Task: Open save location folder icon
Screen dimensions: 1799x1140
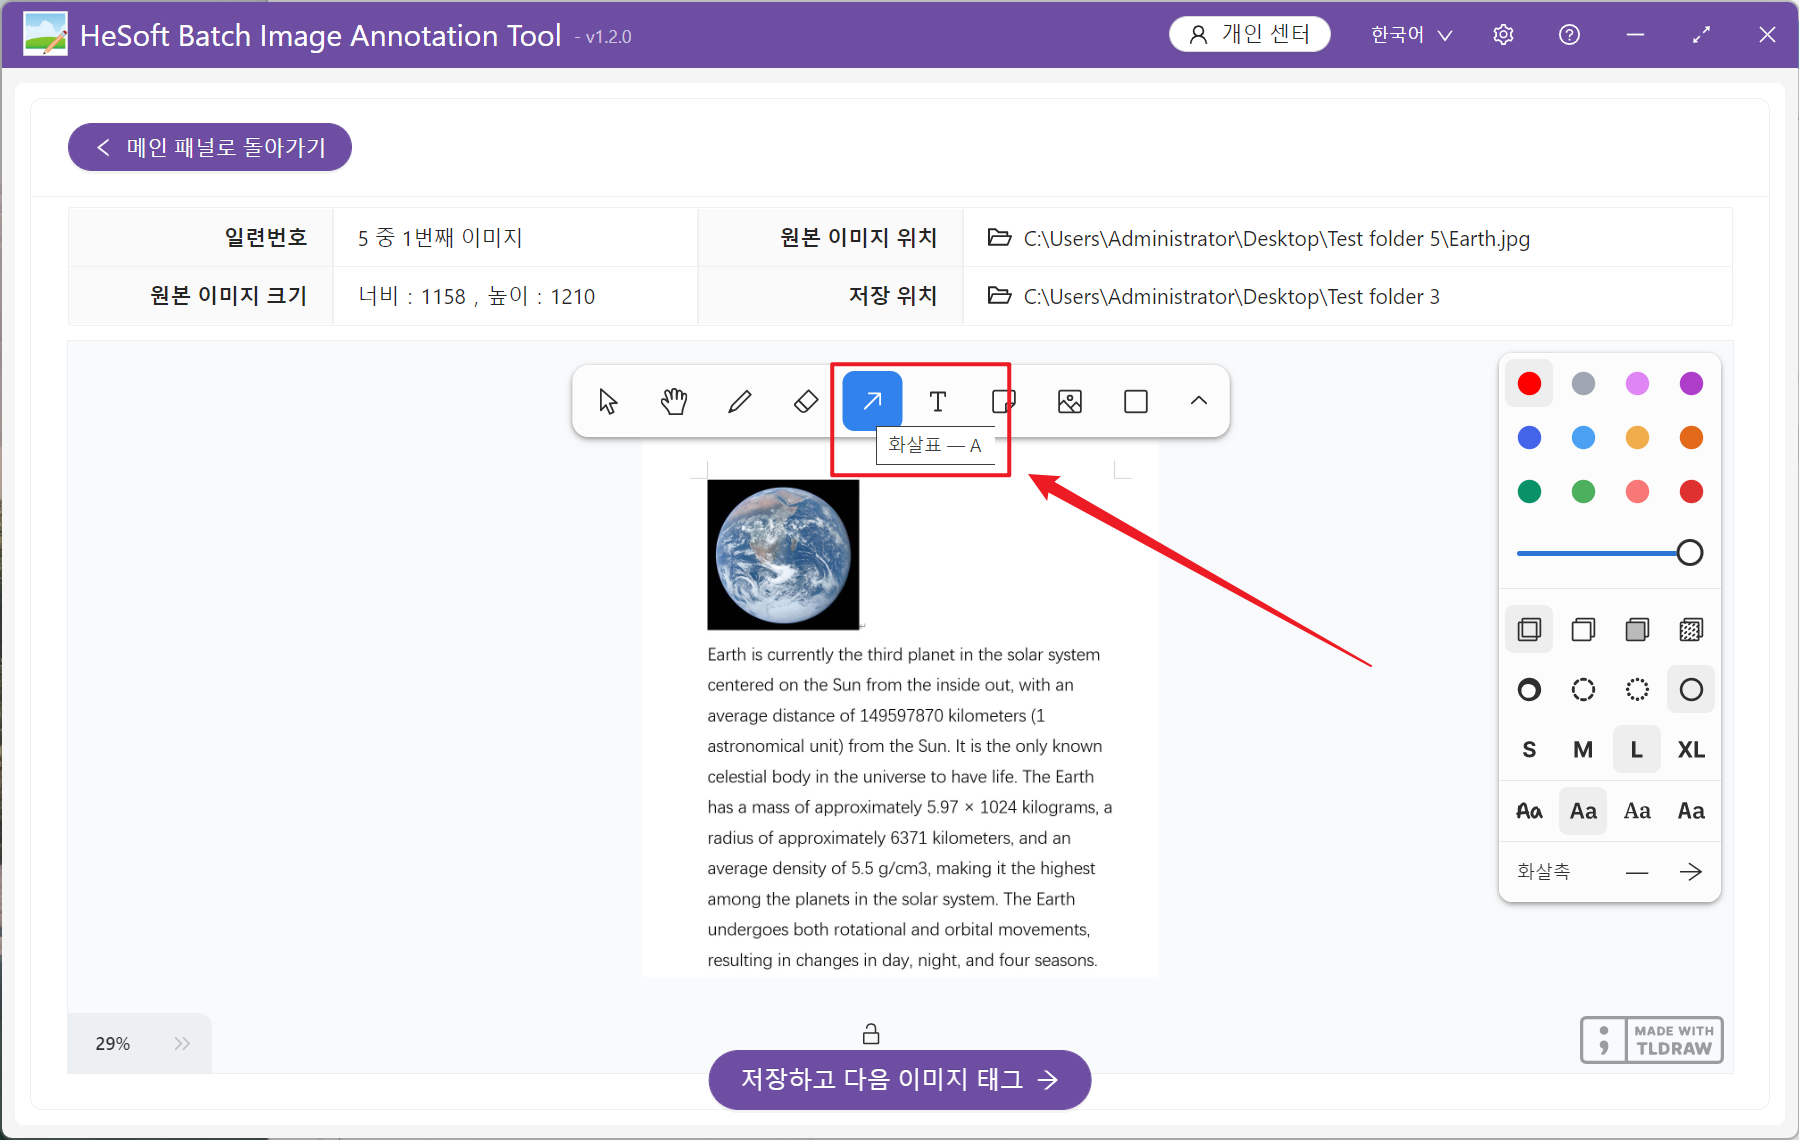Action: pos(999,296)
